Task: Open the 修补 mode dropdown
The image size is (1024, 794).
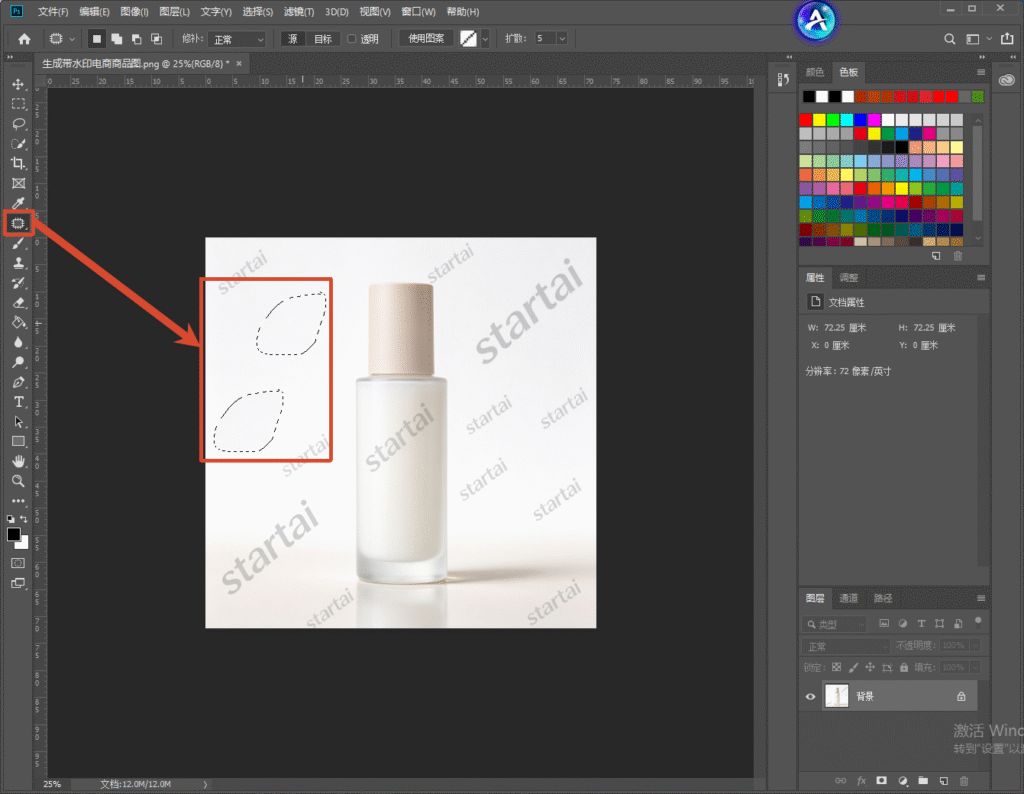Action: tap(238, 39)
